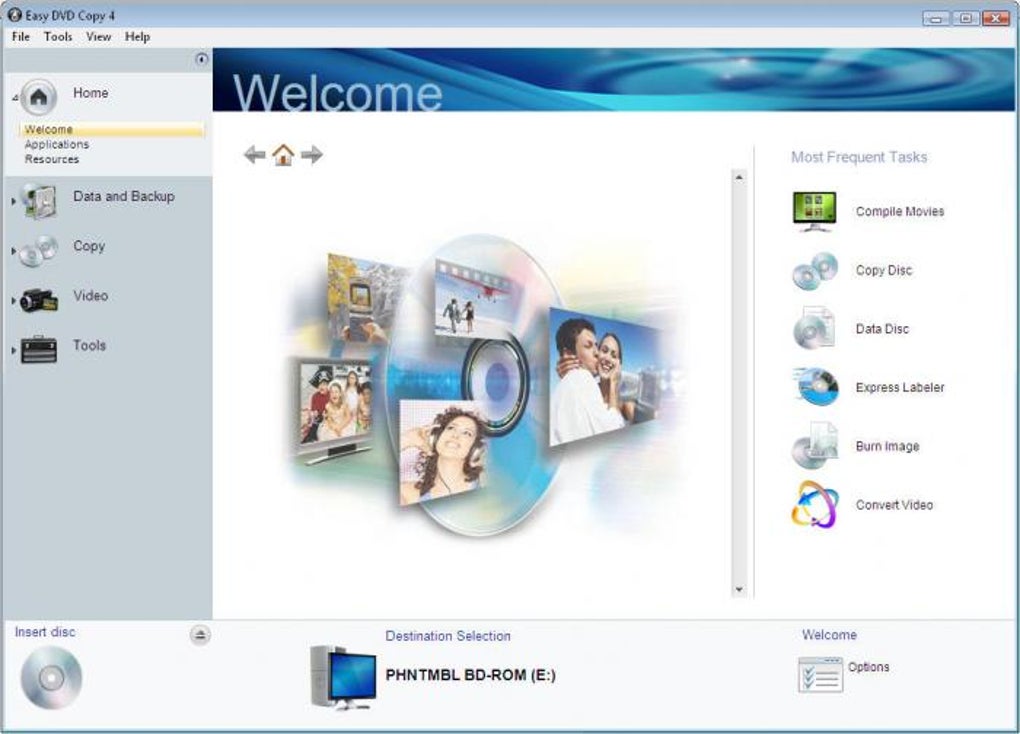The width and height of the screenshot is (1020, 734).
Task: Go back with the left arrow icon
Action: click(254, 155)
